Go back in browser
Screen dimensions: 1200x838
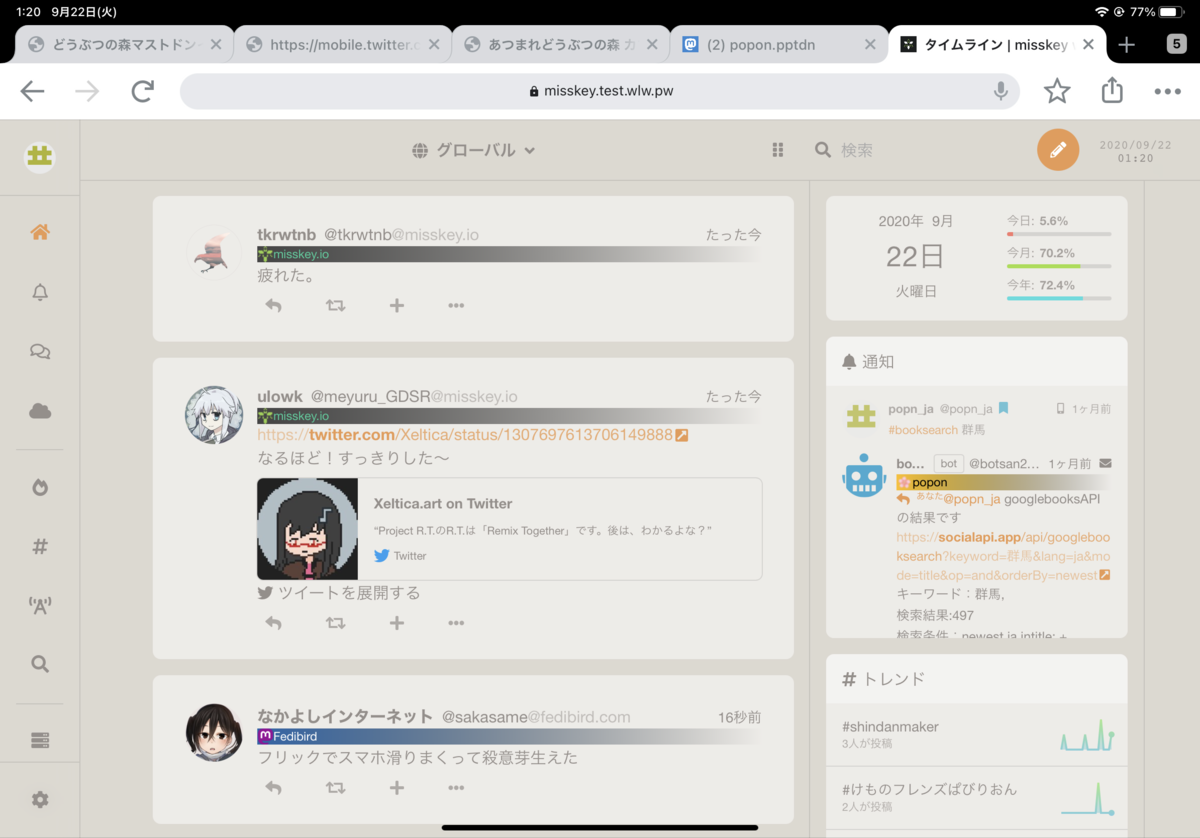click(33, 91)
